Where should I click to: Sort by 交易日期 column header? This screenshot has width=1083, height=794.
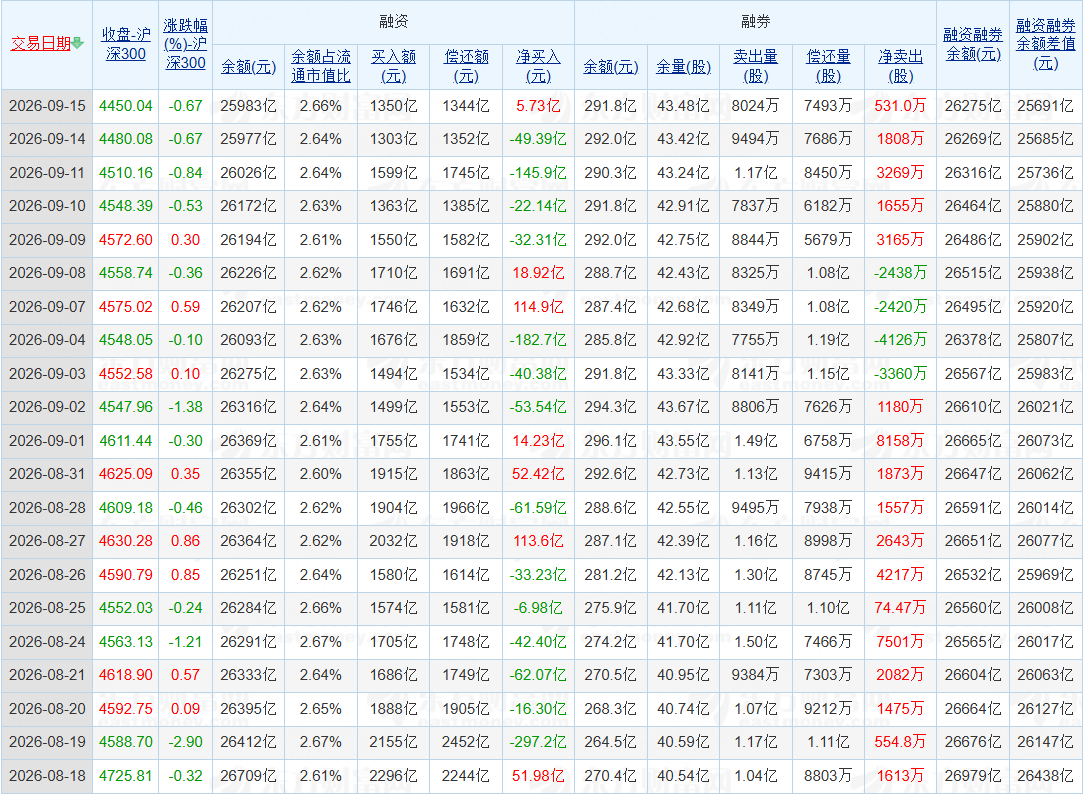pos(41,43)
